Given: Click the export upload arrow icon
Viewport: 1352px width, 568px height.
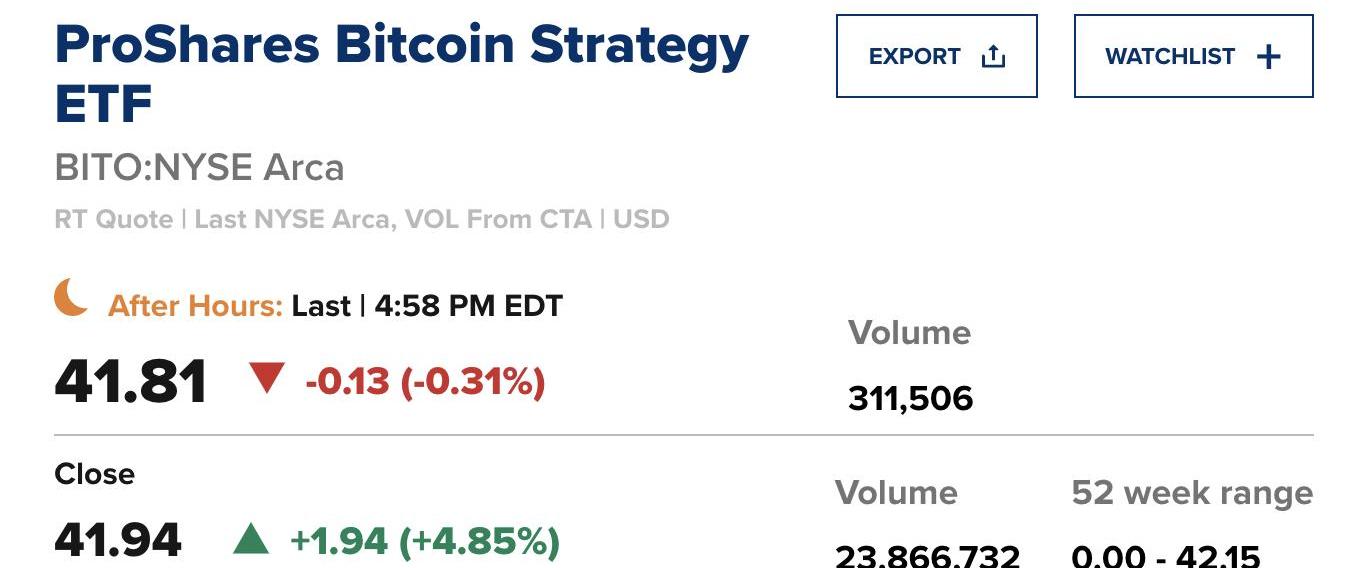Looking at the screenshot, I should pyautogui.click(x=993, y=57).
